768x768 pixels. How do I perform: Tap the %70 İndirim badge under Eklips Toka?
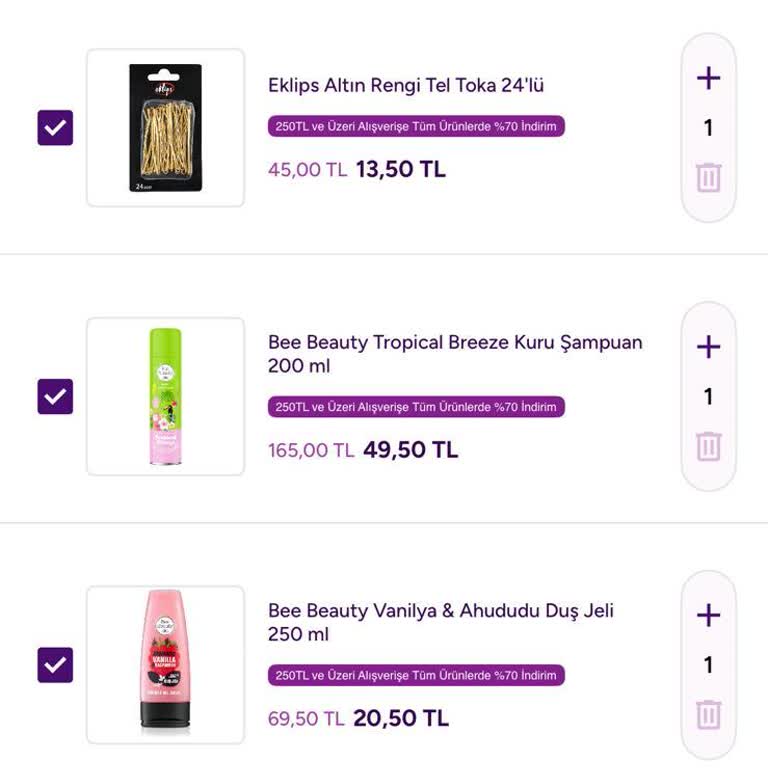click(x=416, y=127)
